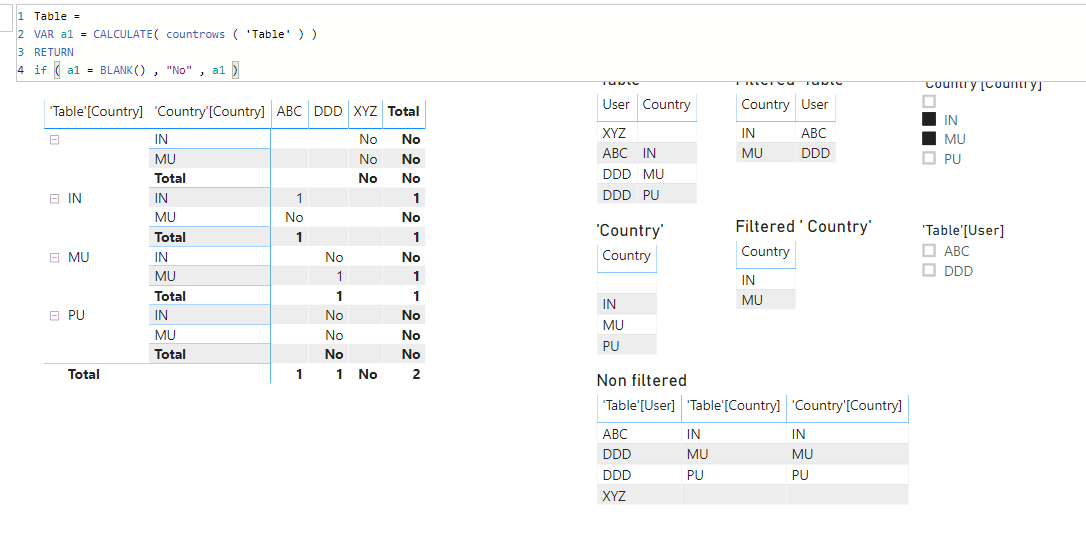Click the 'Table'[Country] matrix column header
Viewport: 1086px width, 542px height.
96,111
